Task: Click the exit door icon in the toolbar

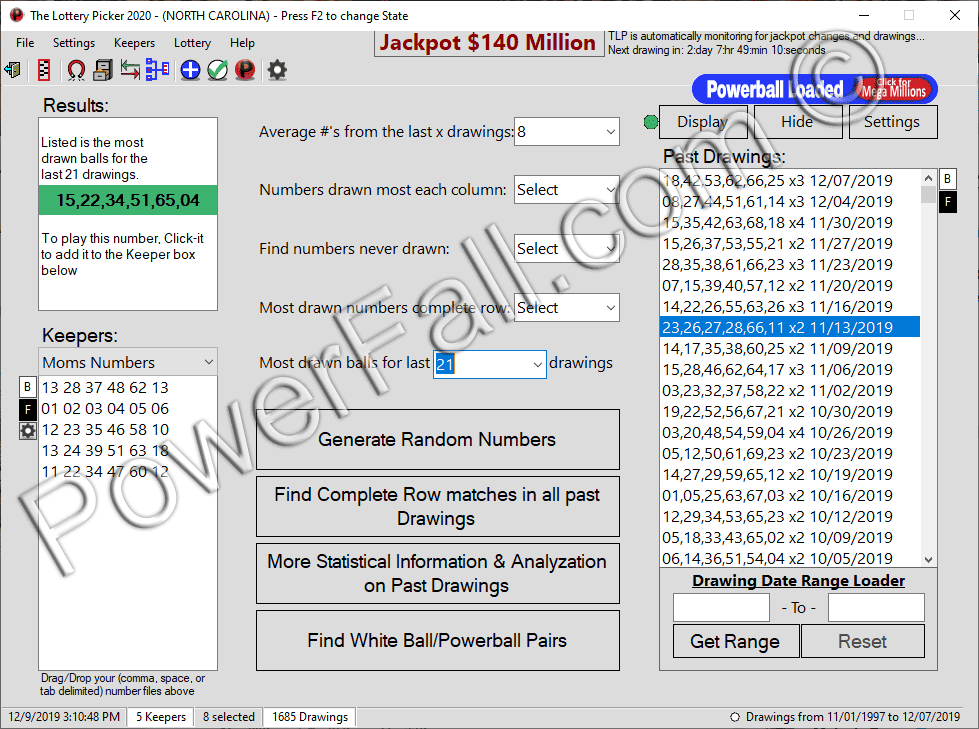Action: coord(12,70)
